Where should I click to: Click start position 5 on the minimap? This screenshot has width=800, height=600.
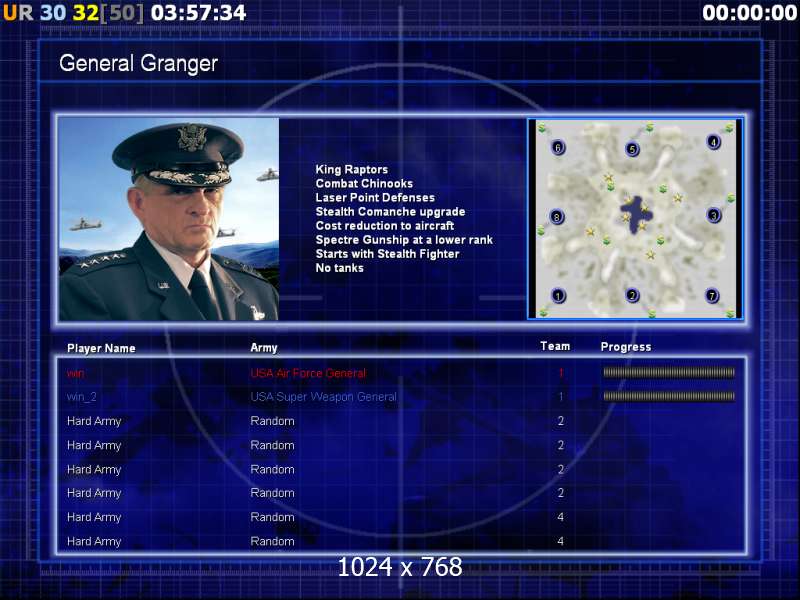pyautogui.click(x=632, y=149)
